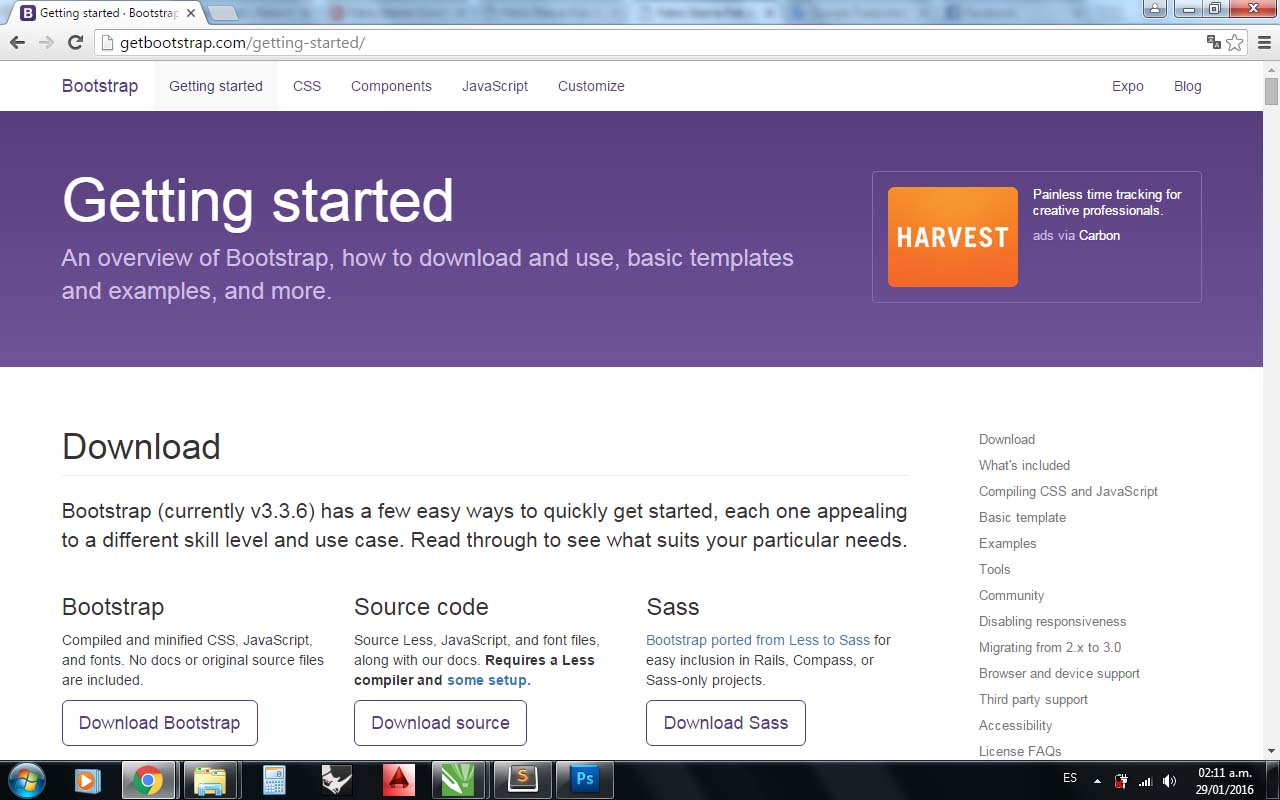Click the Bootstrap brand link in the navbar

click(x=100, y=86)
